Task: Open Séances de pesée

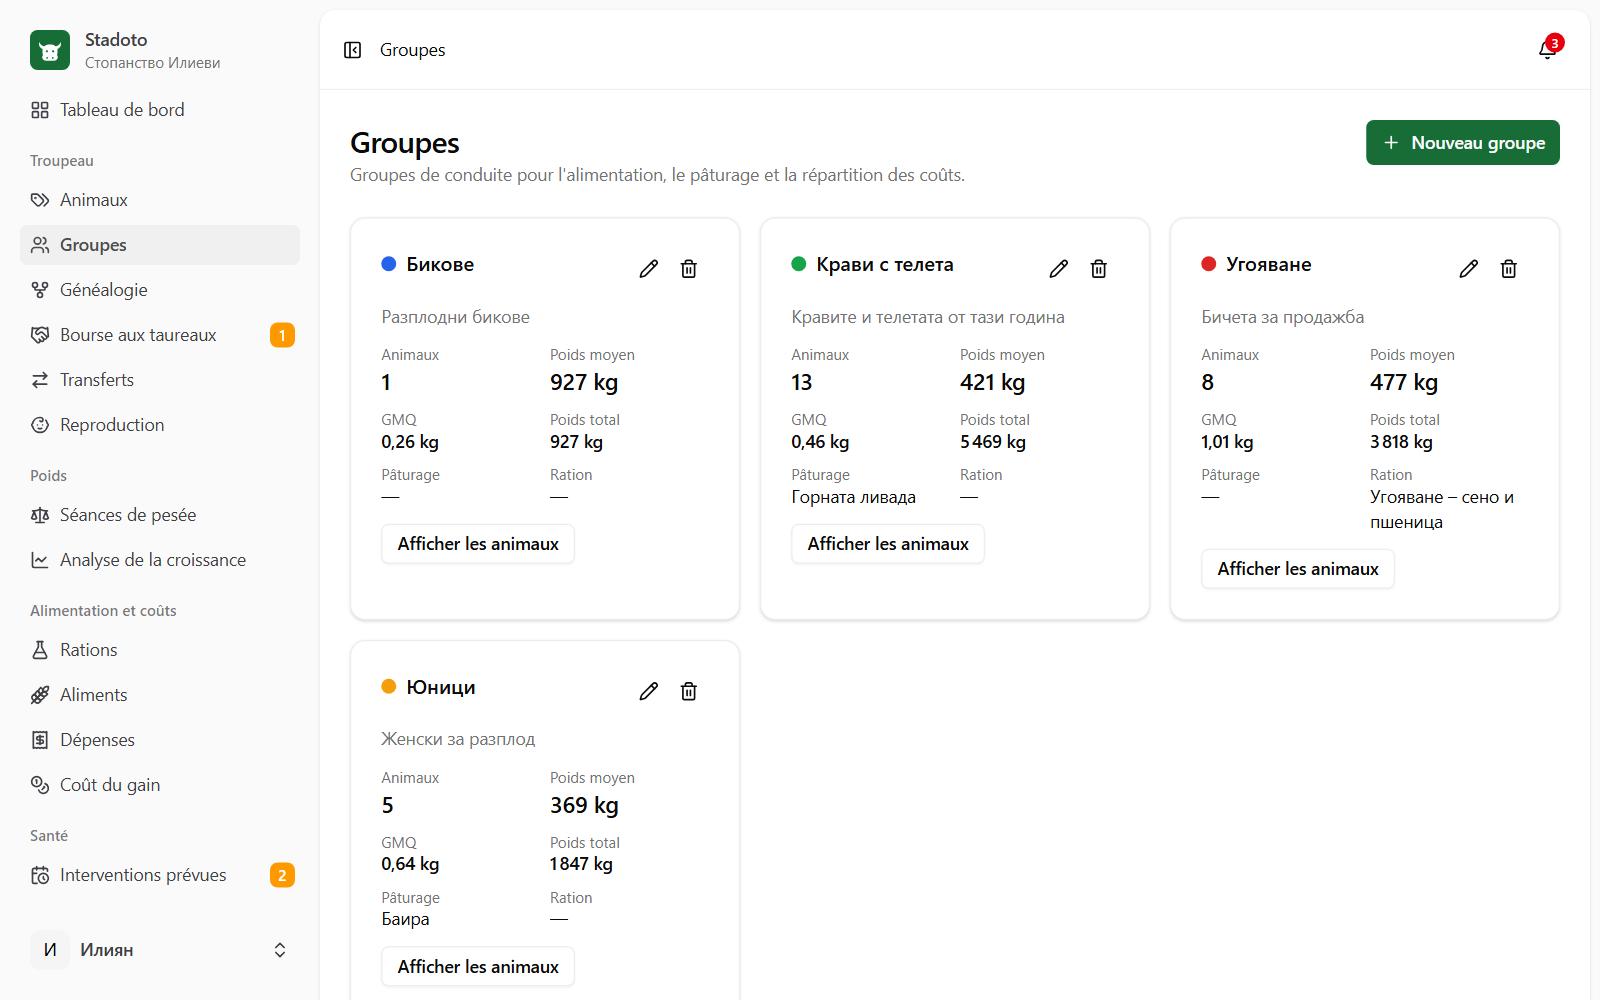Action: pos(160,515)
